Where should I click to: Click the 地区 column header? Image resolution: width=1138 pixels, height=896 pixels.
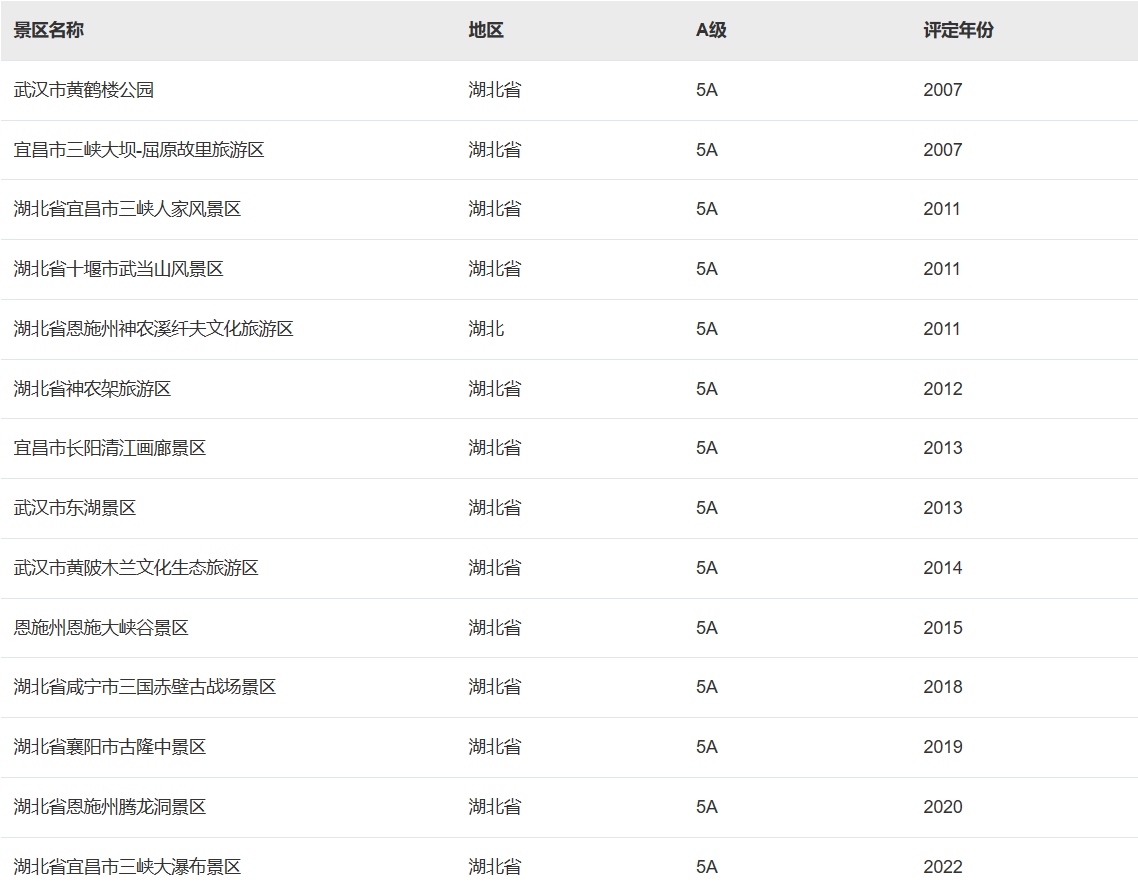pos(486,30)
